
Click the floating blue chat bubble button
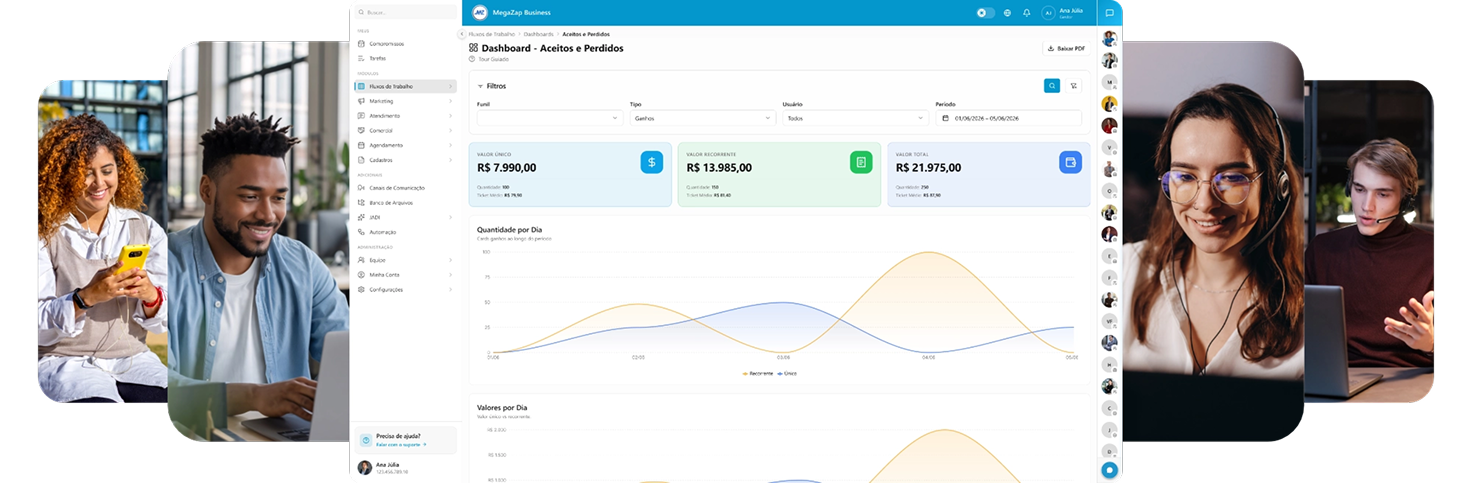tap(1109, 470)
